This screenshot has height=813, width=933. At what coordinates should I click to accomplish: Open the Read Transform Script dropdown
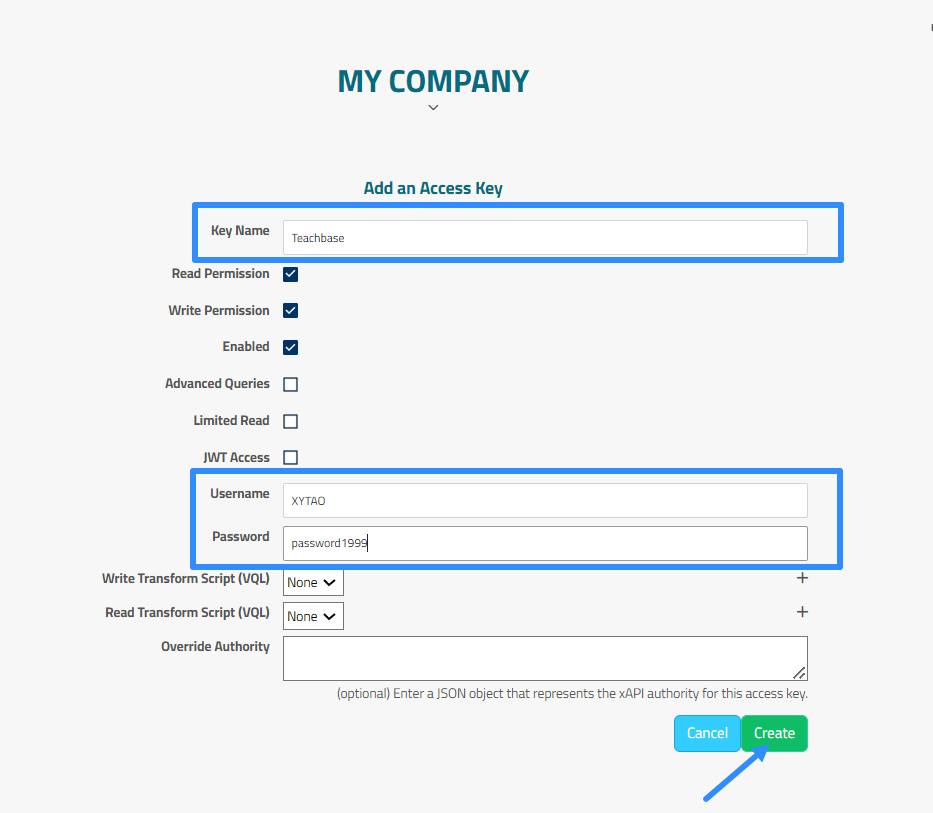point(313,616)
